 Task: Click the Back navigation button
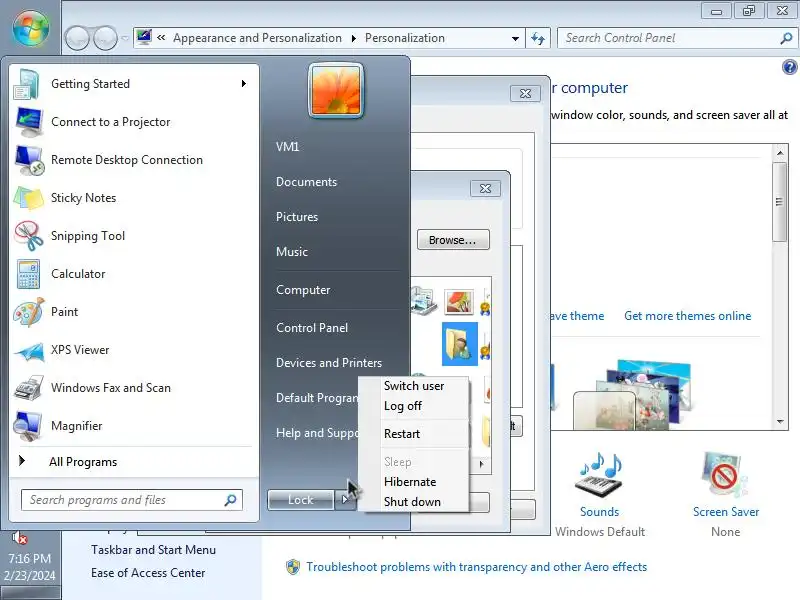(x=78, y=38)
